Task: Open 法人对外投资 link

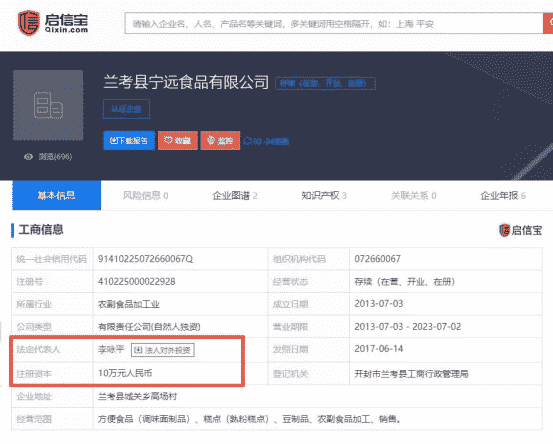Action: pyautogui.click(x=163, y=350)
